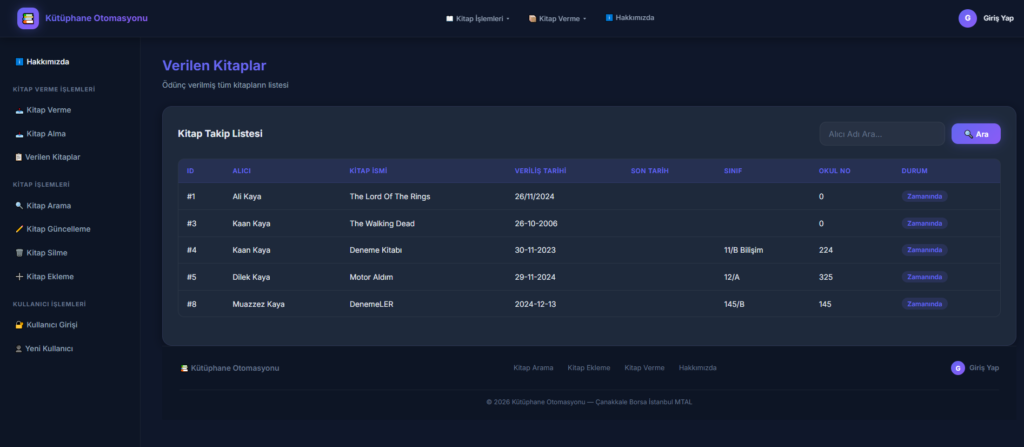Open Kullanıcı Girişi lock item in sidebar
Viewport: 1024px width, 447px height.
tap(52, 325)
